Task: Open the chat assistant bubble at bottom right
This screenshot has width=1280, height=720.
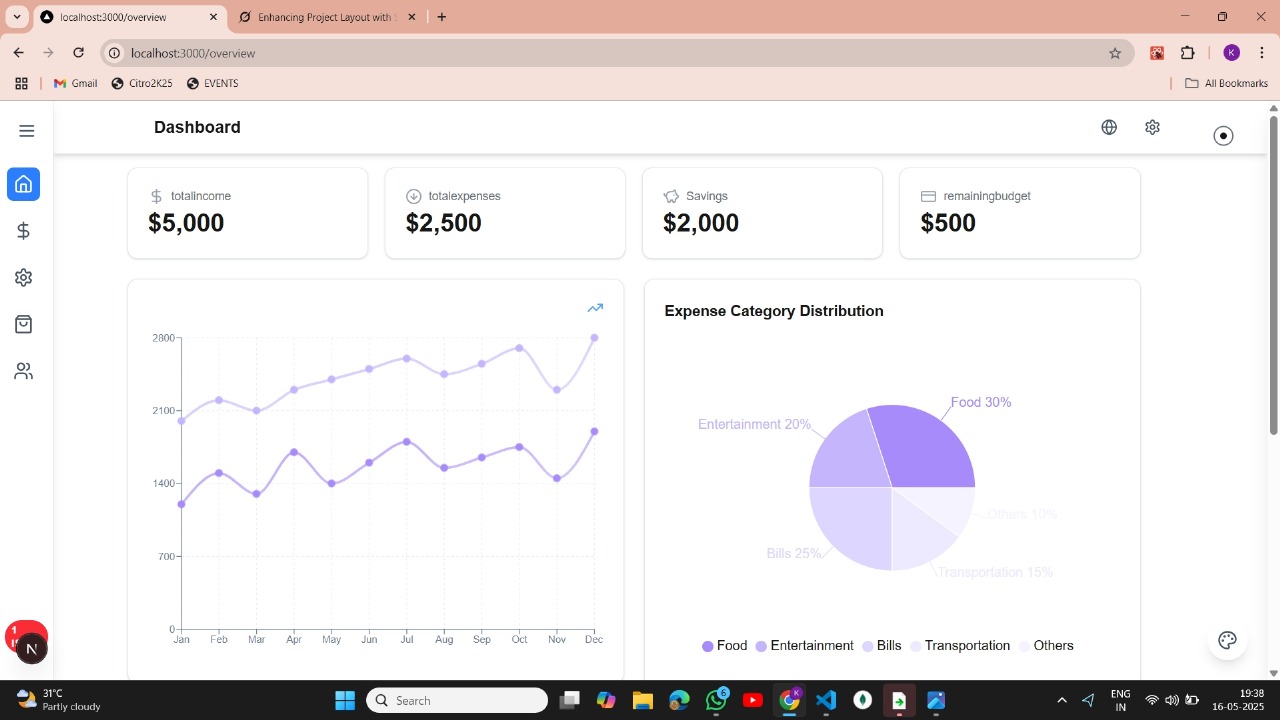Action: (1227, 640)
